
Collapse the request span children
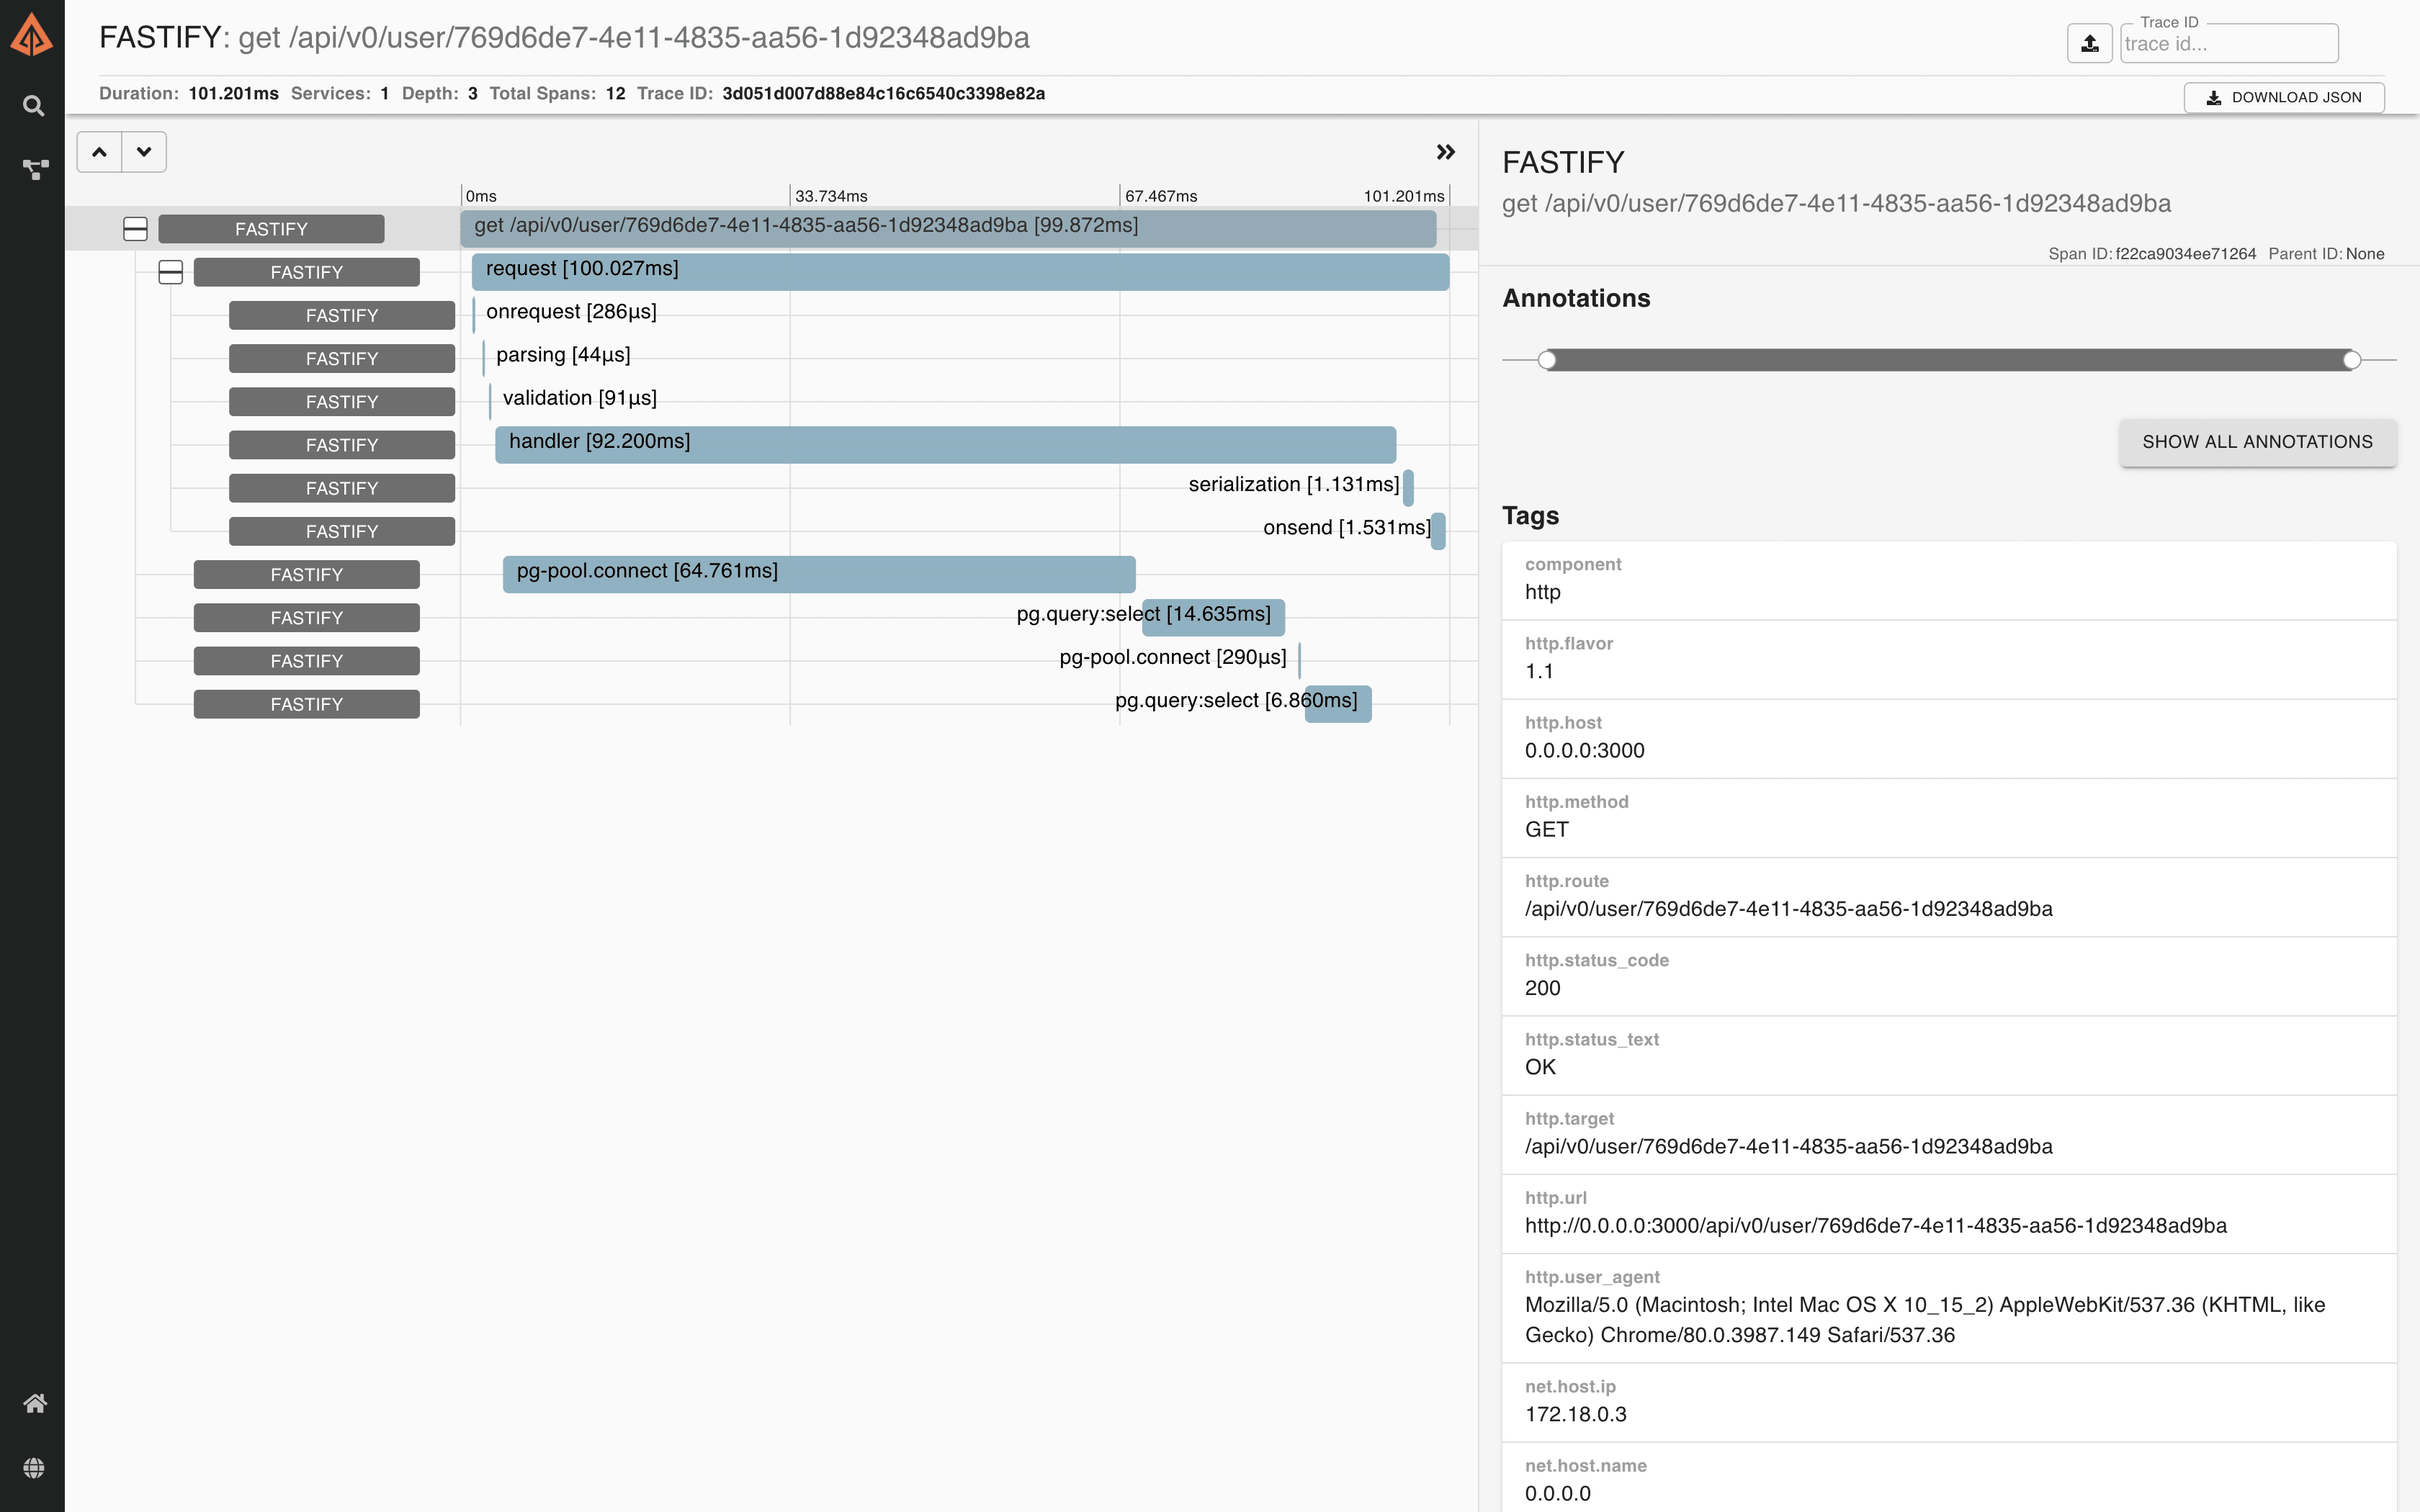(x=171, y=272)
